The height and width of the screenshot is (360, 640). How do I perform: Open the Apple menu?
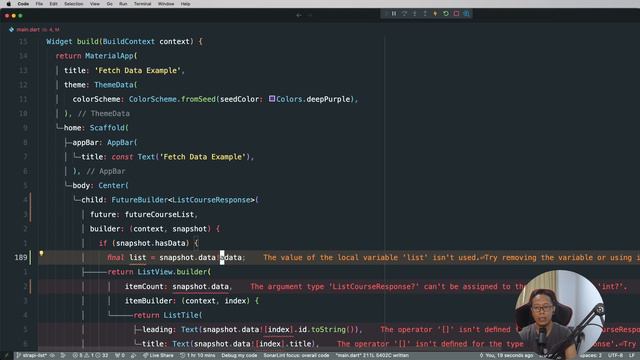8,4
